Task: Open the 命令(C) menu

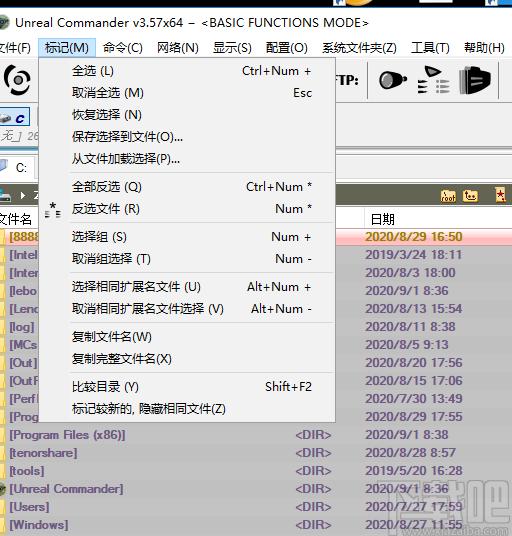Action: 123,48
